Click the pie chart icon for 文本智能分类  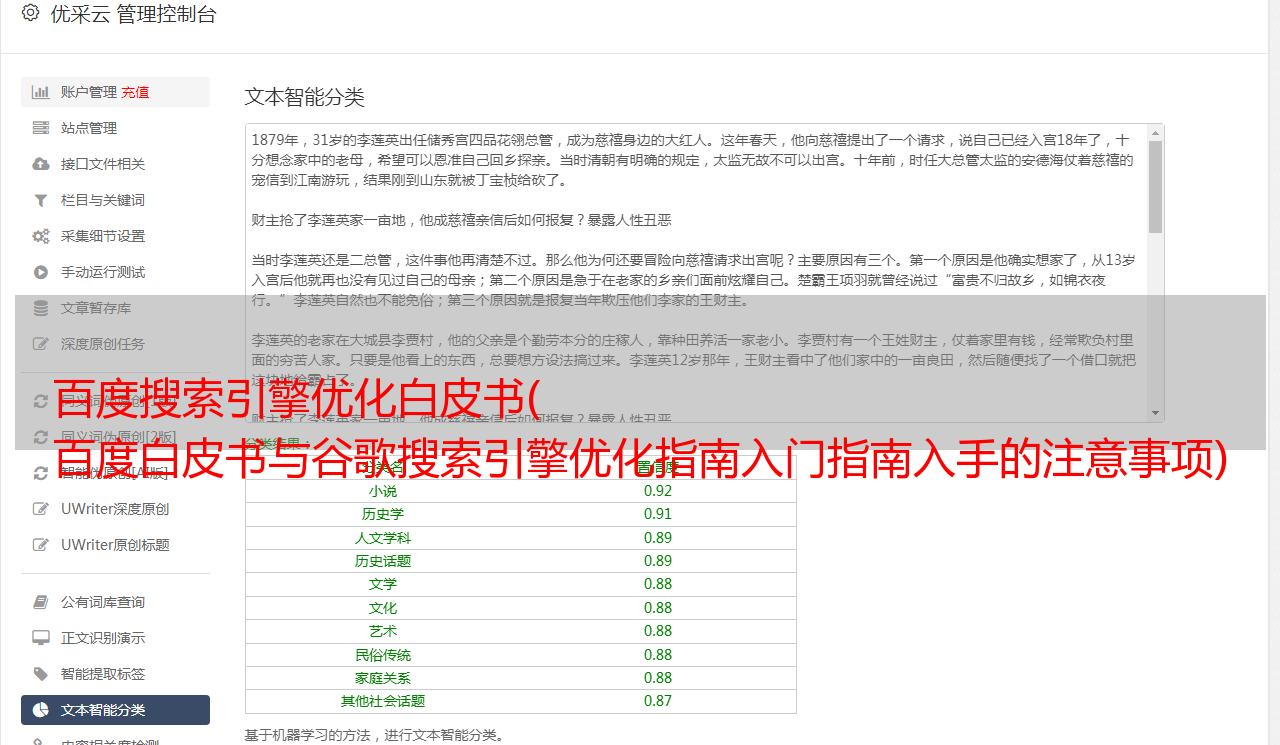pyautogui.click(x=41, y=710)
